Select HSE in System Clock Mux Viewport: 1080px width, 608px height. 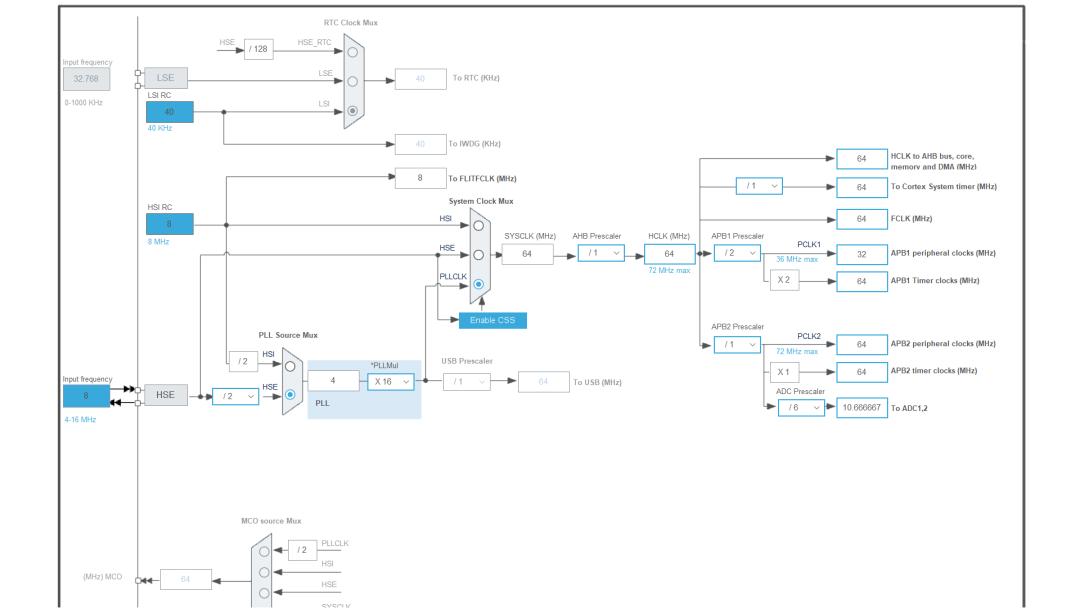[x=478, y=254]
